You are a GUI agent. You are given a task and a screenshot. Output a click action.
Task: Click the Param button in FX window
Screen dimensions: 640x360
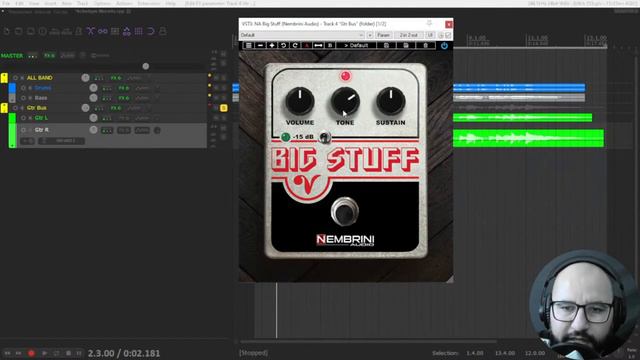383,35
